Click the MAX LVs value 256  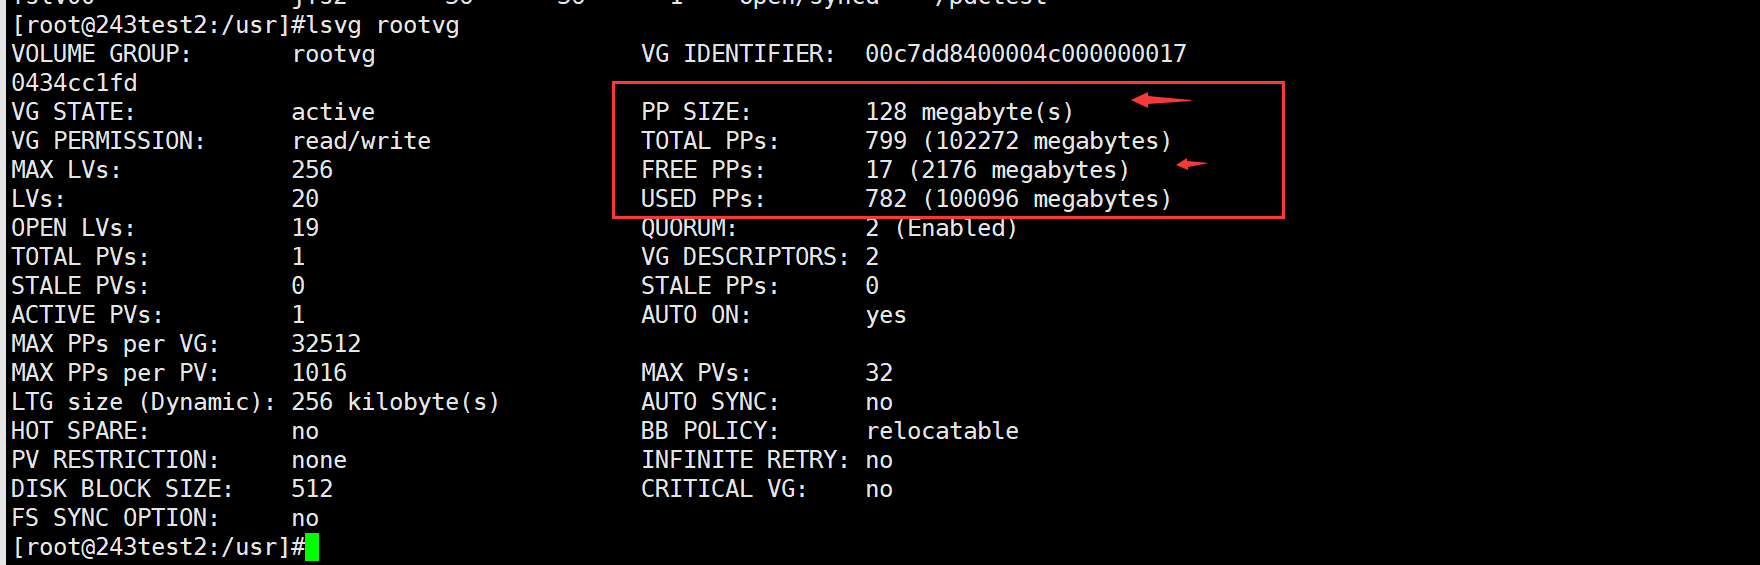click(x=312, y=170)
